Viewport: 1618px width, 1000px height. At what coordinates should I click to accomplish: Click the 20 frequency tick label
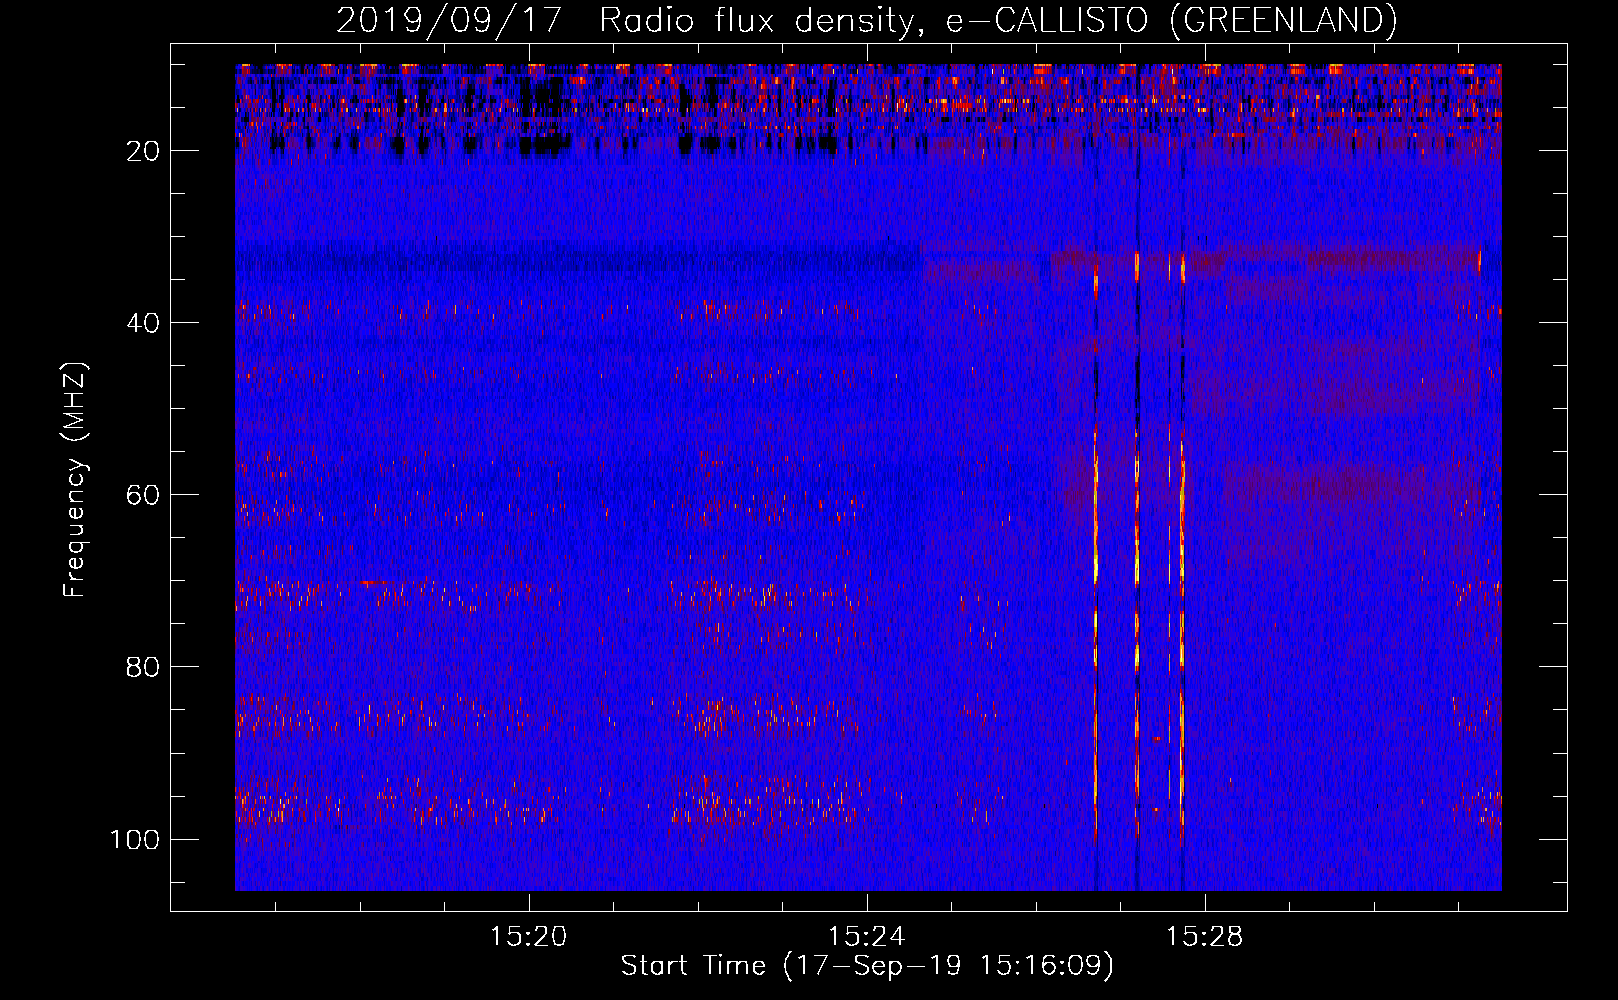point(143,151)
